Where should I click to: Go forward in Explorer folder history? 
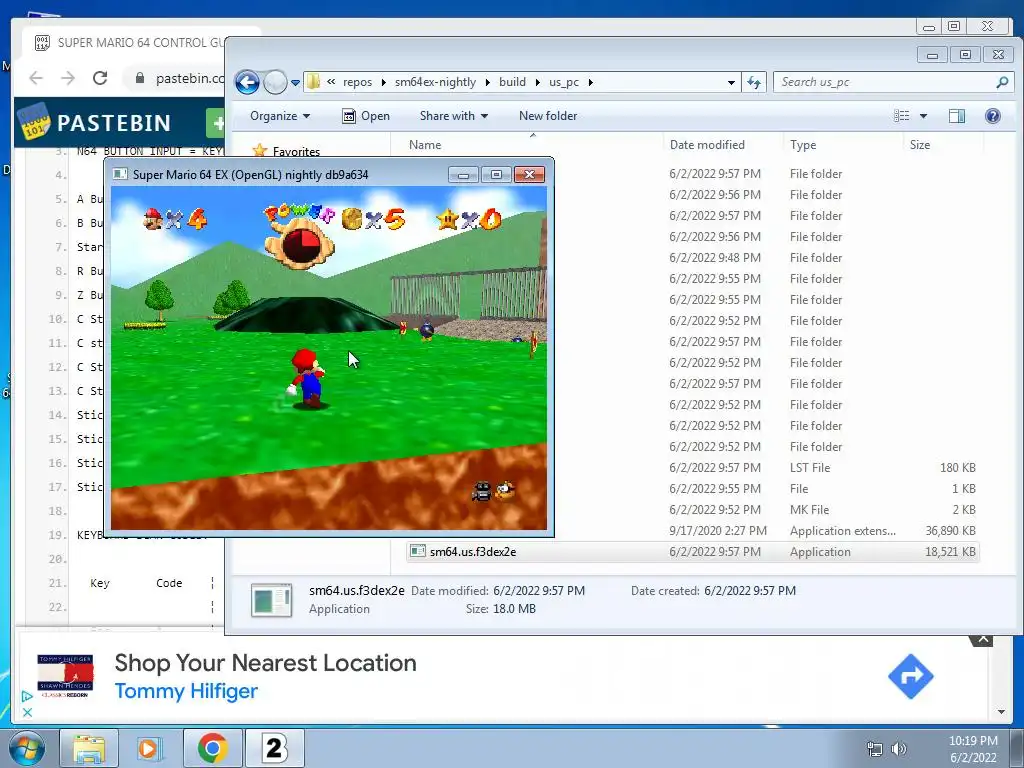pyautogui.click(x=275, y=82)
